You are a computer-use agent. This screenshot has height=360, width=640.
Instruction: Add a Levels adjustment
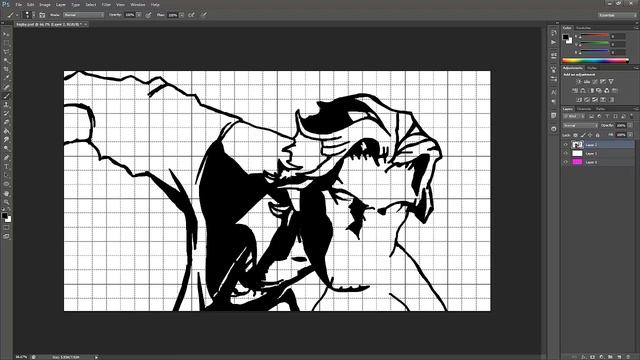click(x=587, y=82)
